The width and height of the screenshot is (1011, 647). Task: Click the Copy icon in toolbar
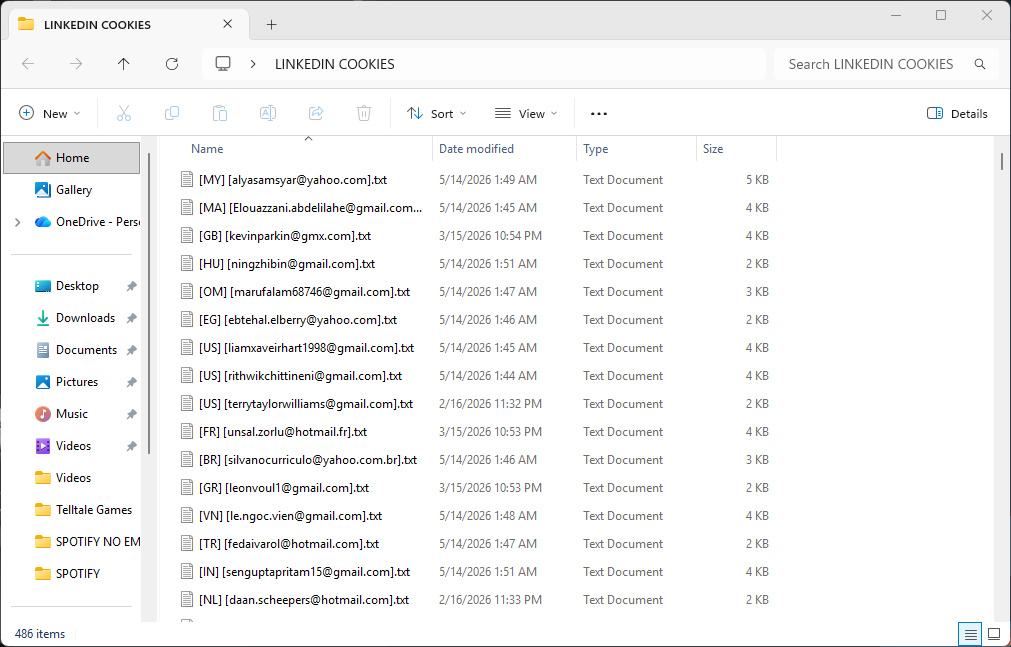click(x=172, y=114)
